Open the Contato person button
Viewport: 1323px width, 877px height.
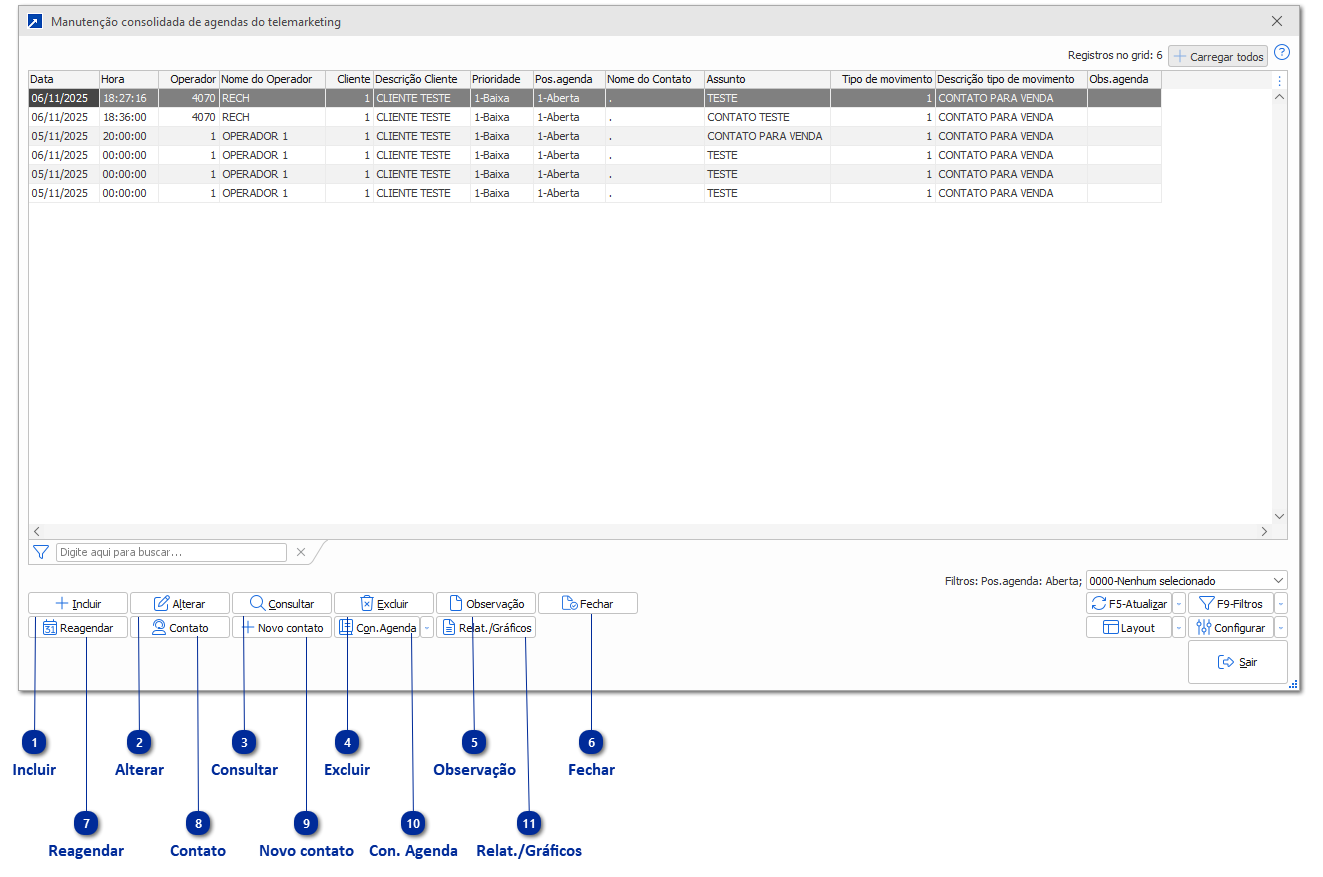[180, 628]
